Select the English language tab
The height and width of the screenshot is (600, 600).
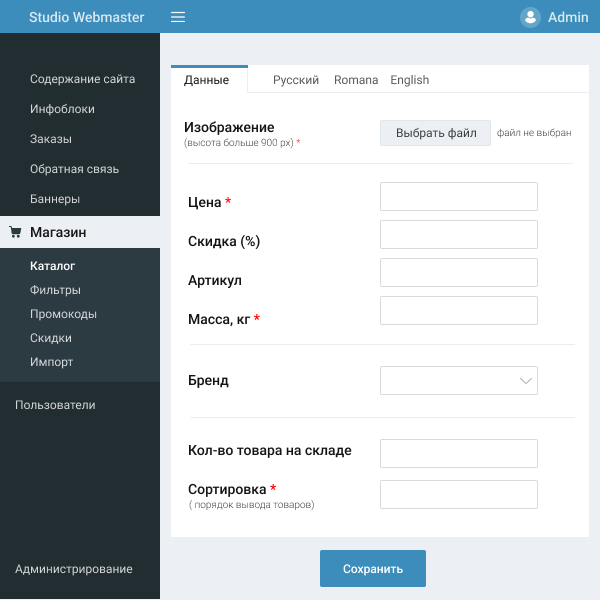[x=409, y=80]
